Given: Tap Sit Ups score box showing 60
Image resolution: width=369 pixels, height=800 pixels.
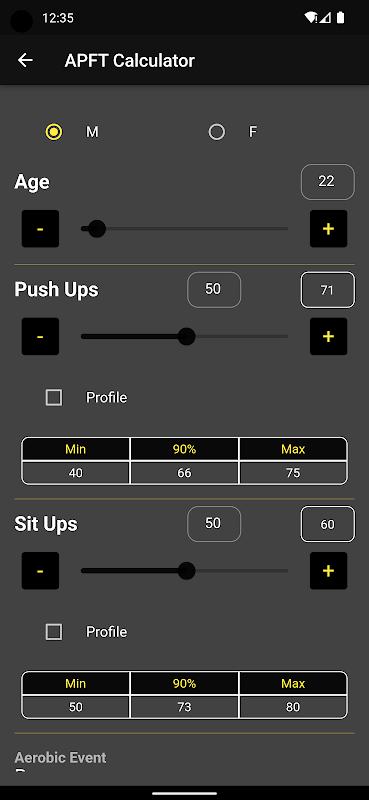Looking at the screenshot, I should pyautogui.click(x=328, y=524).
